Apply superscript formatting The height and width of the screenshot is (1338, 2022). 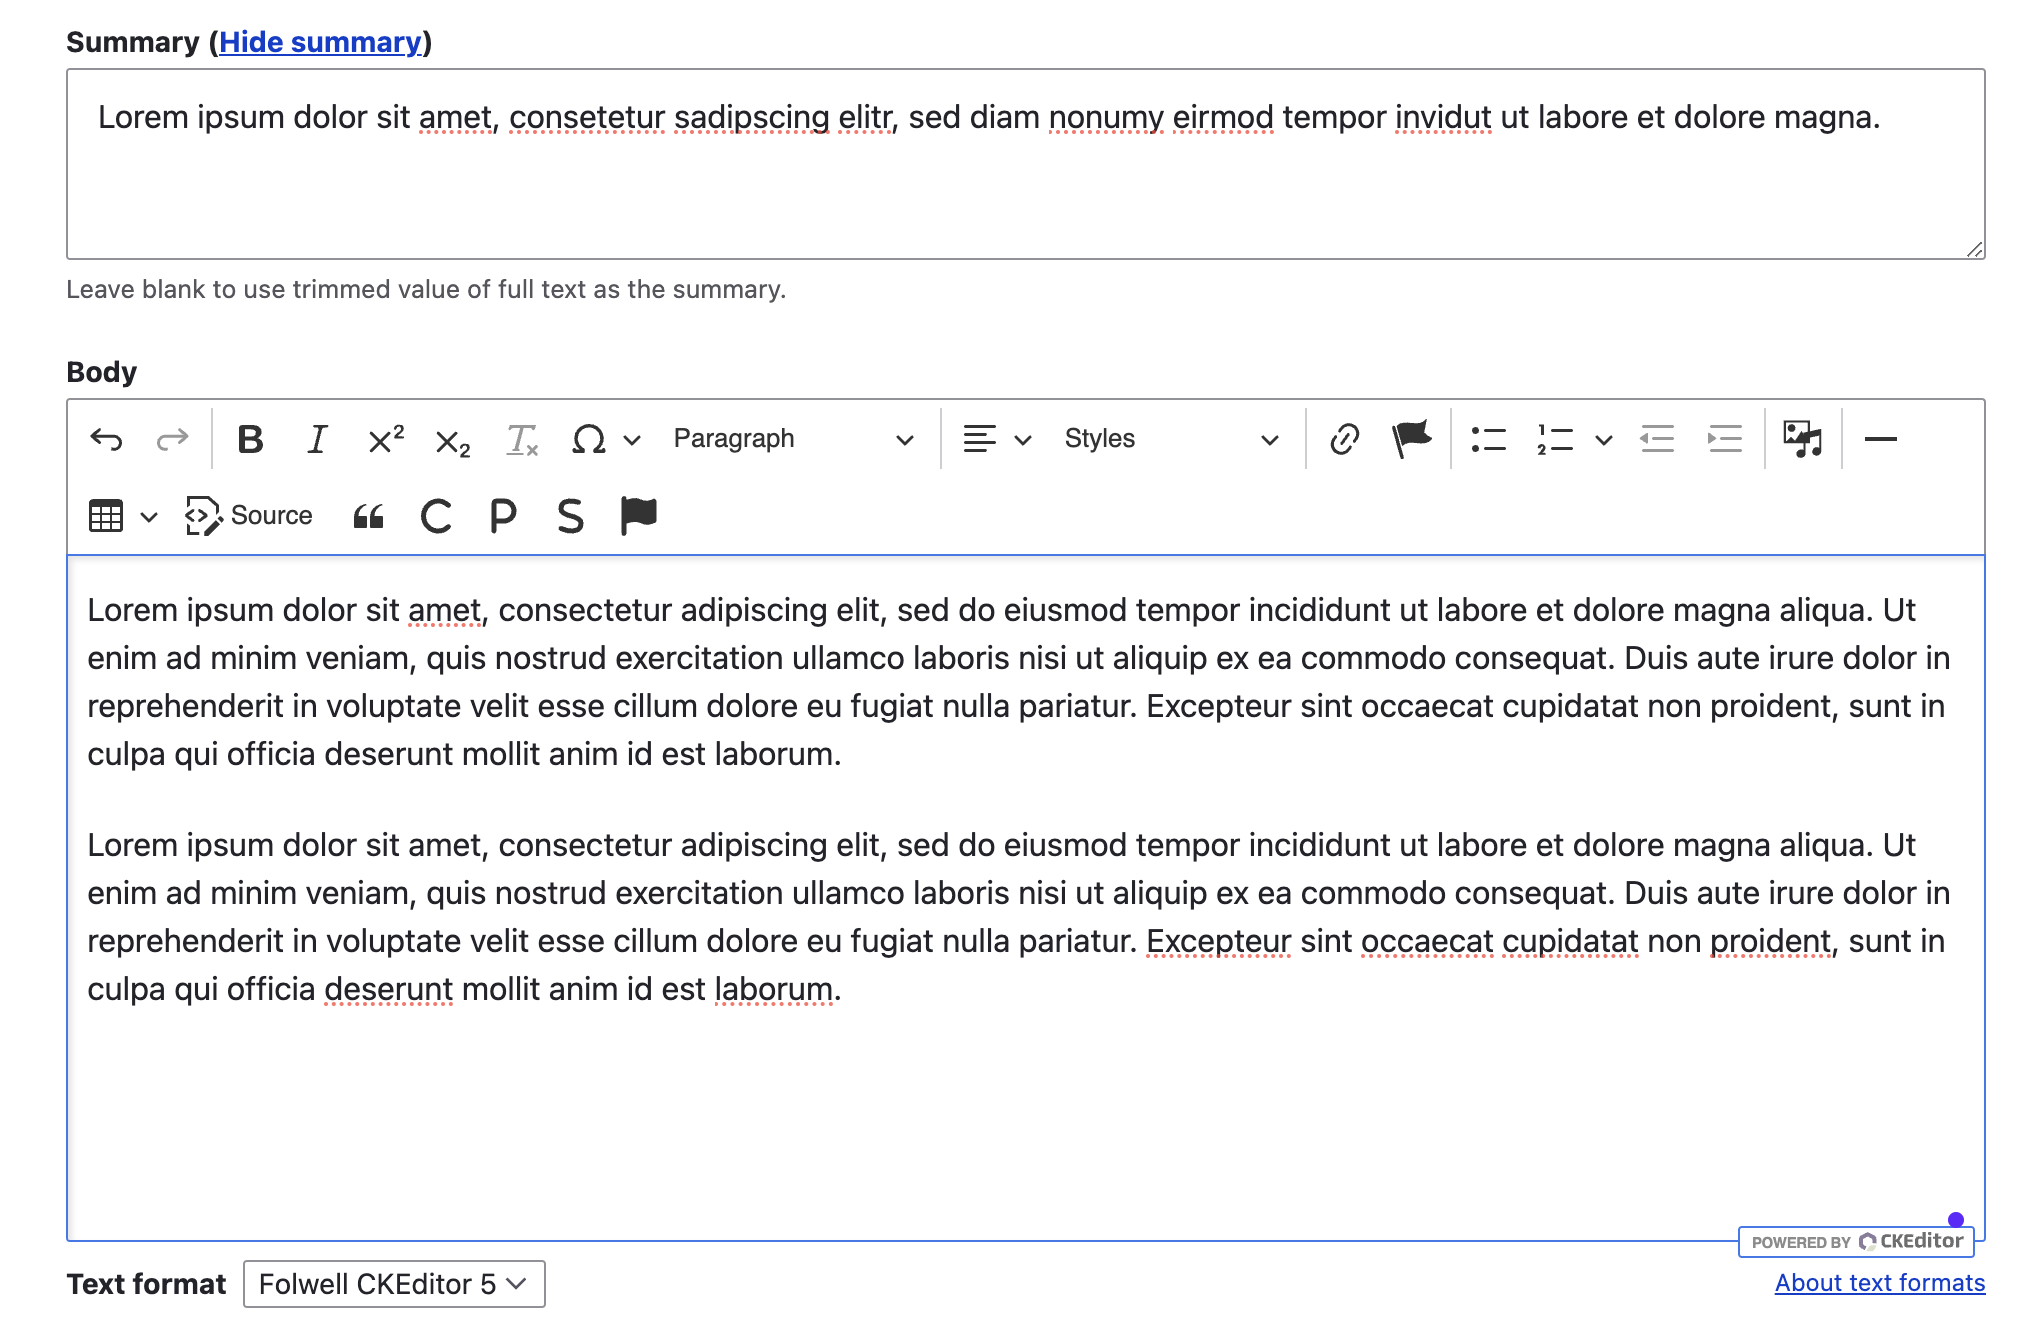coord(385,439)
